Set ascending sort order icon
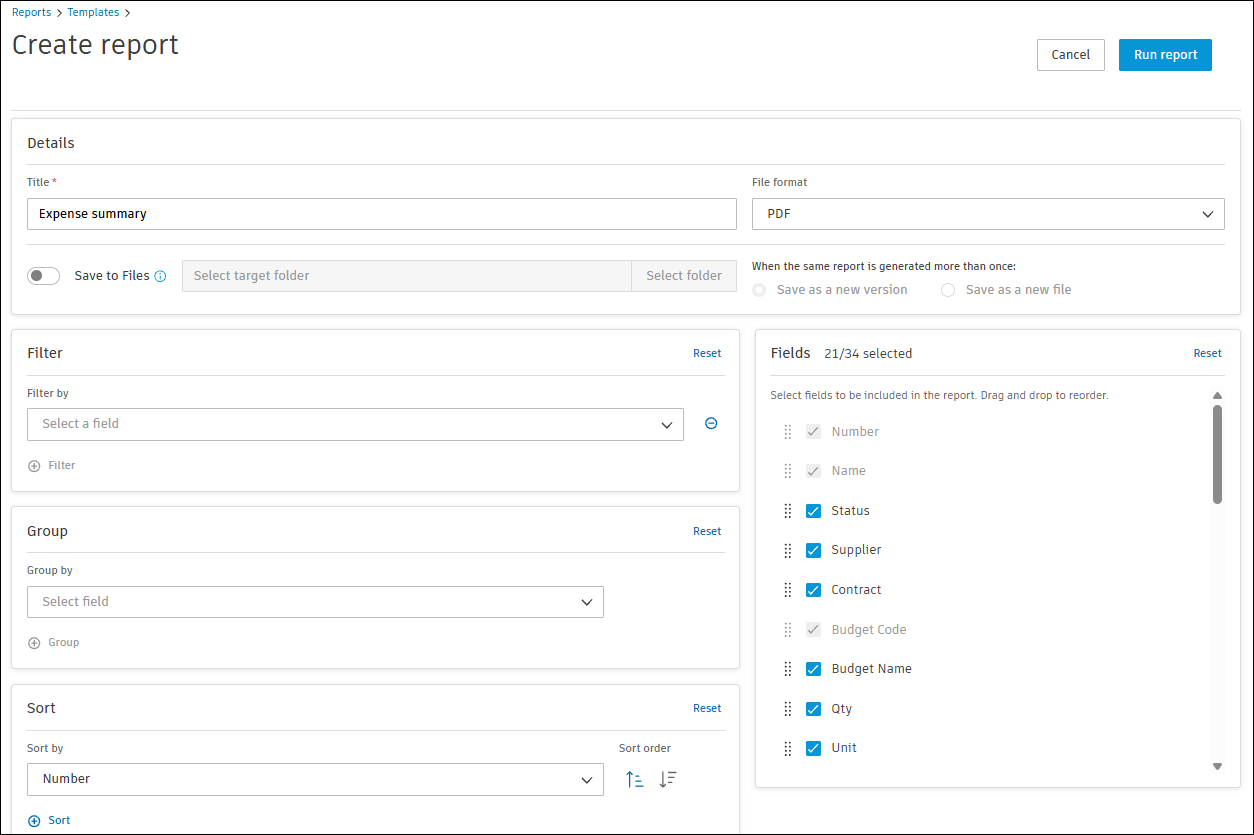Image resolution: width=1254 pixels, height=835 pixels. click(x=635, y=779)
